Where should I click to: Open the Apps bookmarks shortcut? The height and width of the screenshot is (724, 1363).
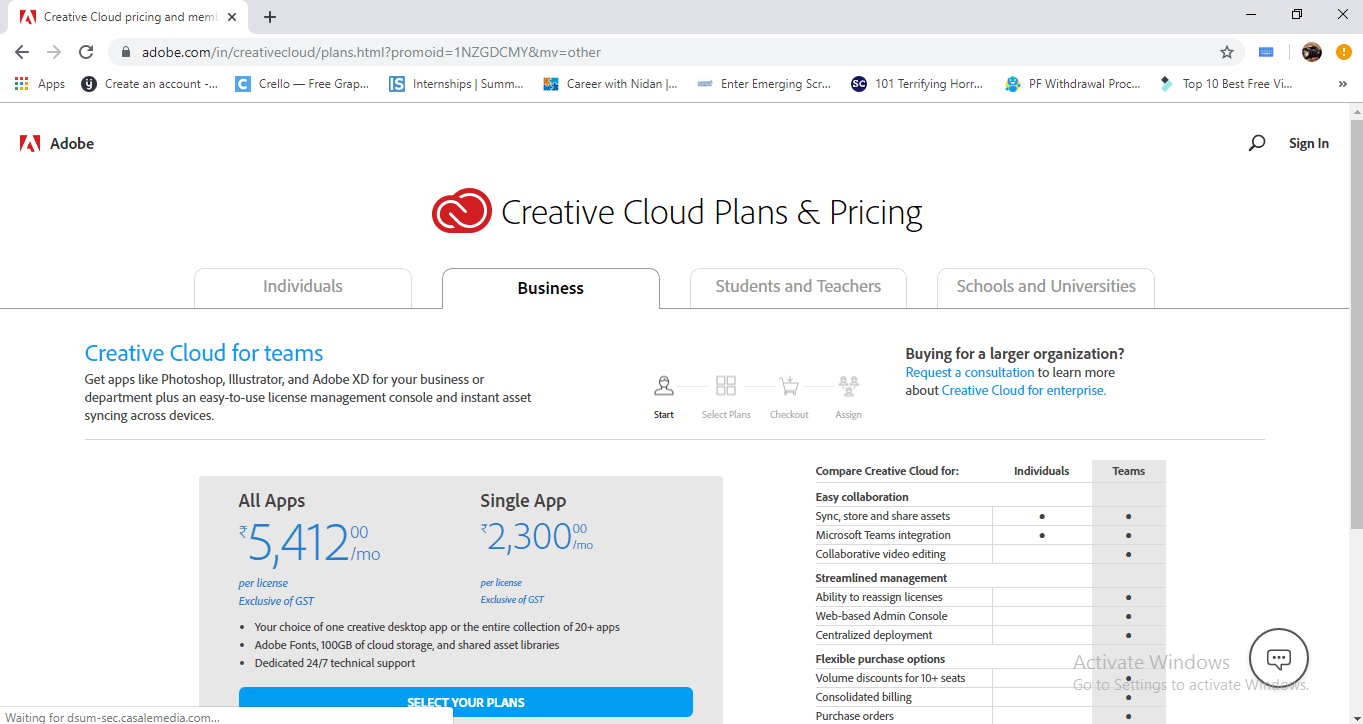(x=40, y=84)
